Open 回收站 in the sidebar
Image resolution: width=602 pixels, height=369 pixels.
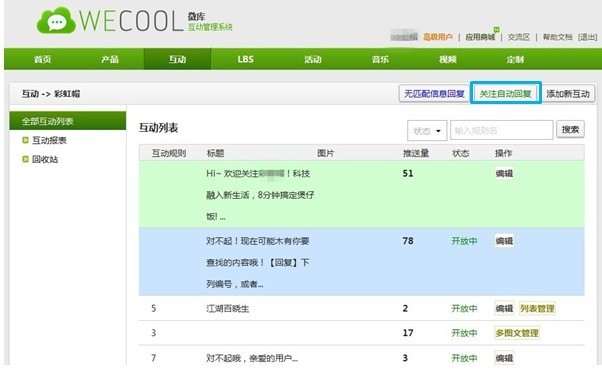45,159
